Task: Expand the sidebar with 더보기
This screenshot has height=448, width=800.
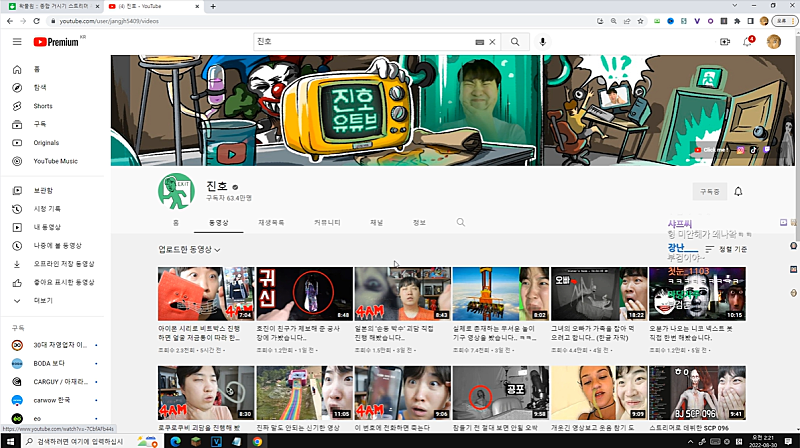Action: pyautogui.click(x=43, y=300)
